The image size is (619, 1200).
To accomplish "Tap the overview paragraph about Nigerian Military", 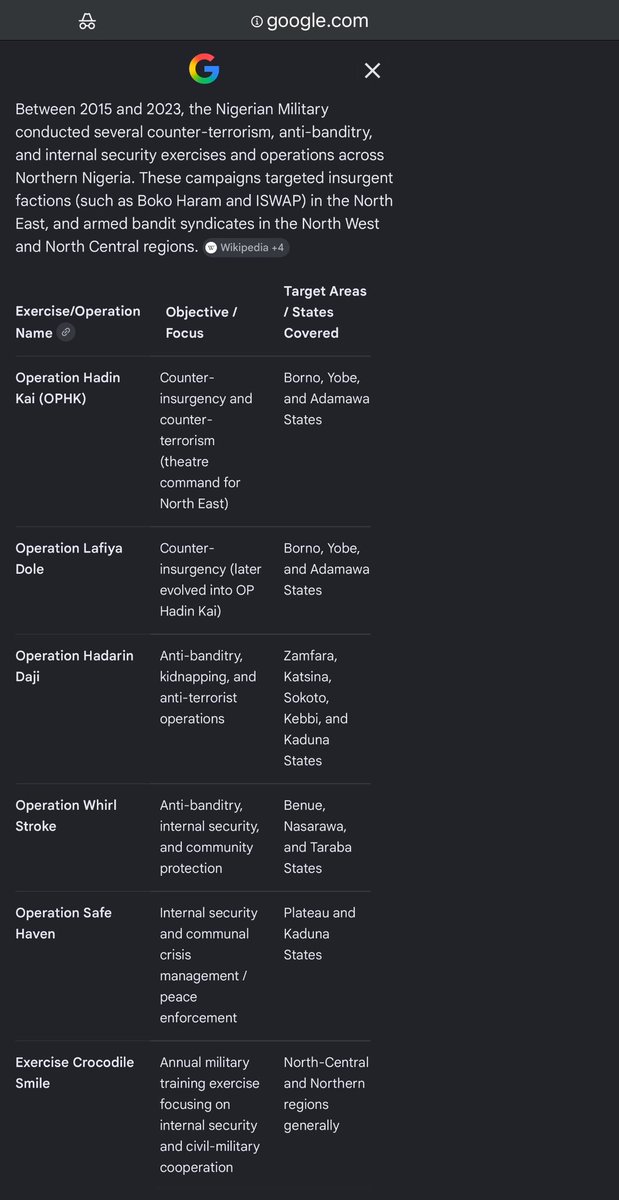I will [204, 177].
